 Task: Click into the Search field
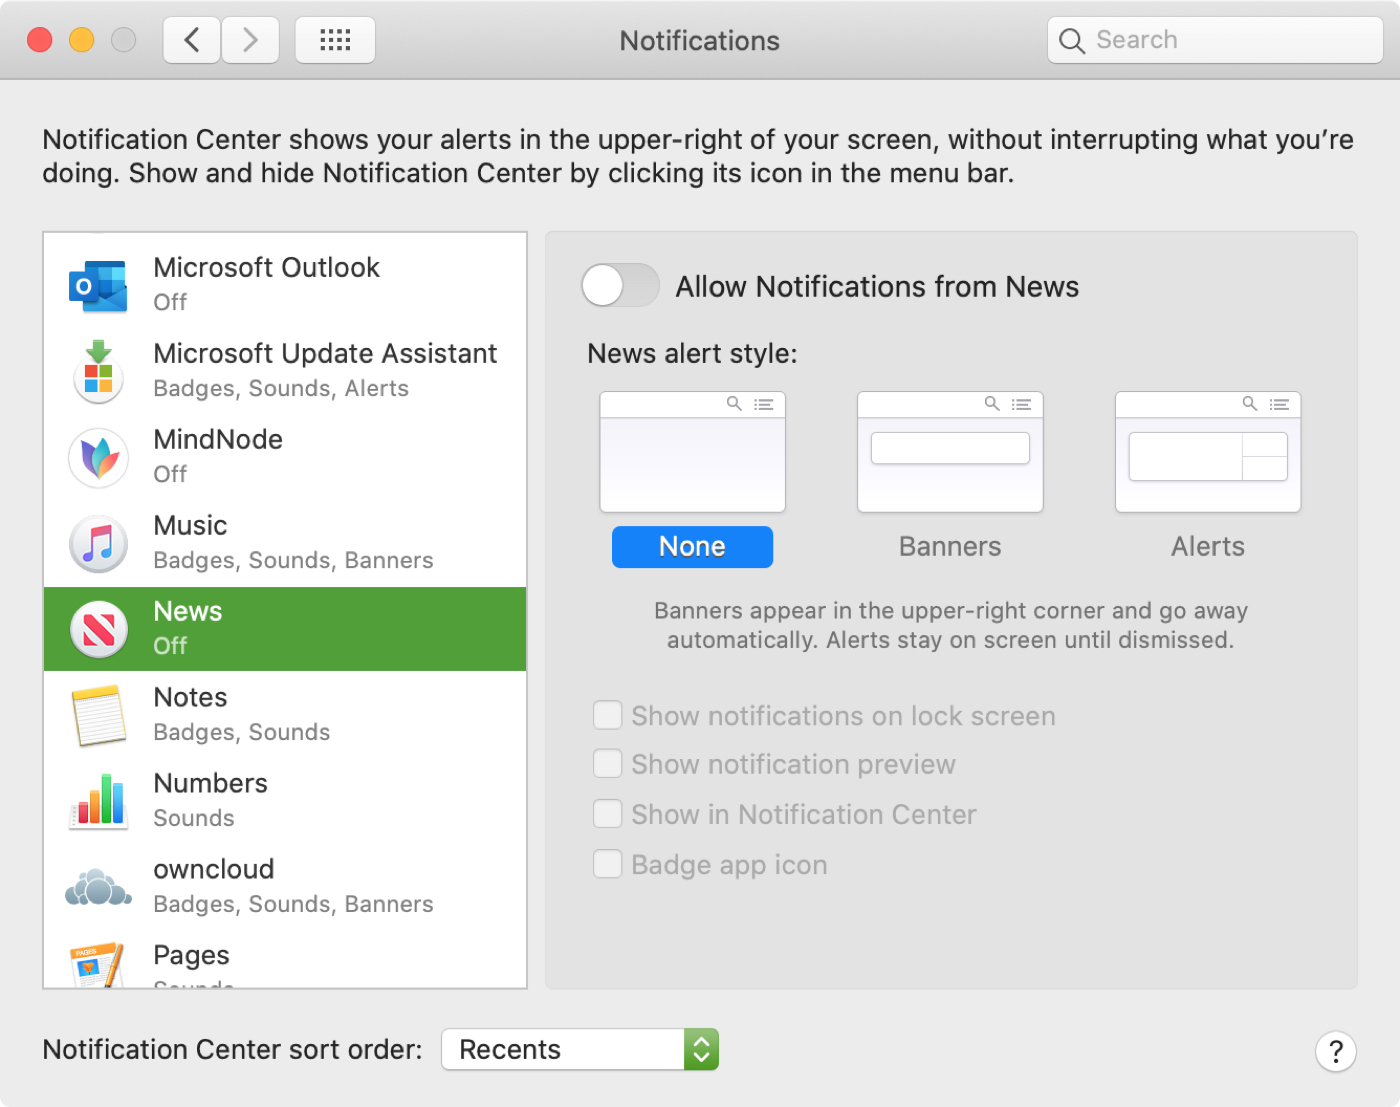1215,40
